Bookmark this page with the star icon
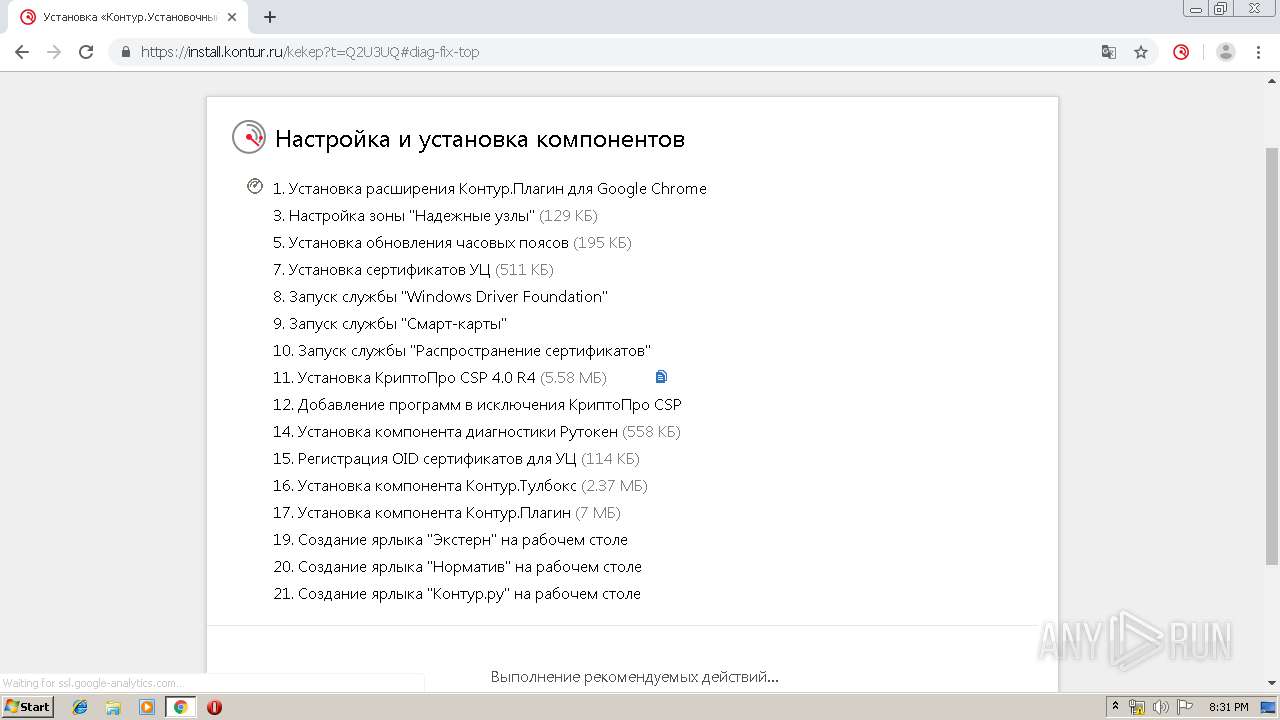The width and height of the screenshot is (1280, 720). point(1141,52)
